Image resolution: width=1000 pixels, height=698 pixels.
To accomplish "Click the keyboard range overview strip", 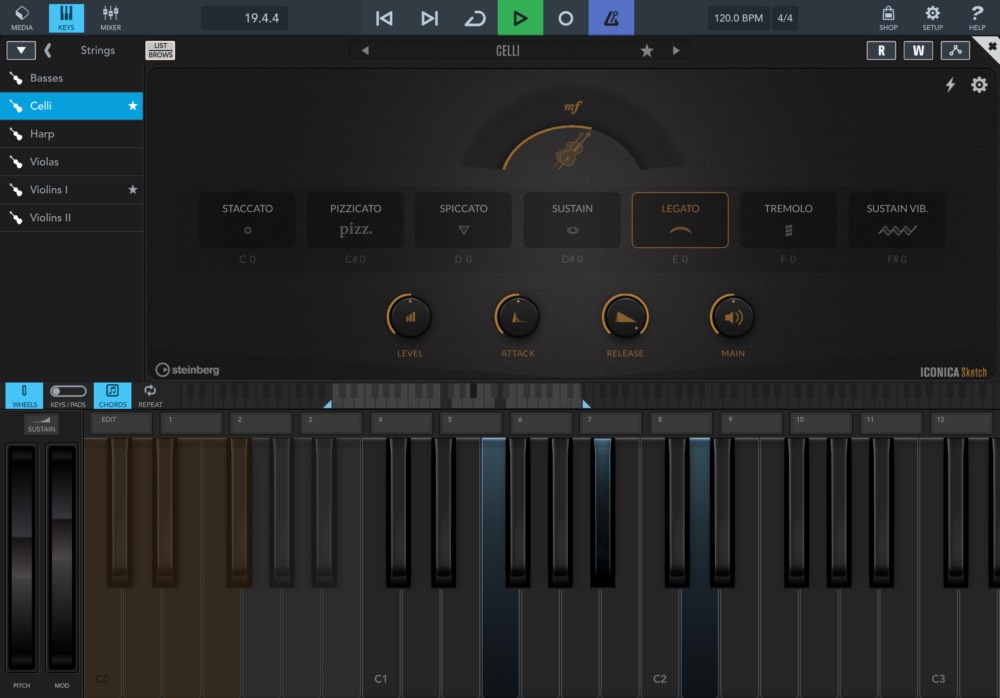I will [x=589, y=396].
